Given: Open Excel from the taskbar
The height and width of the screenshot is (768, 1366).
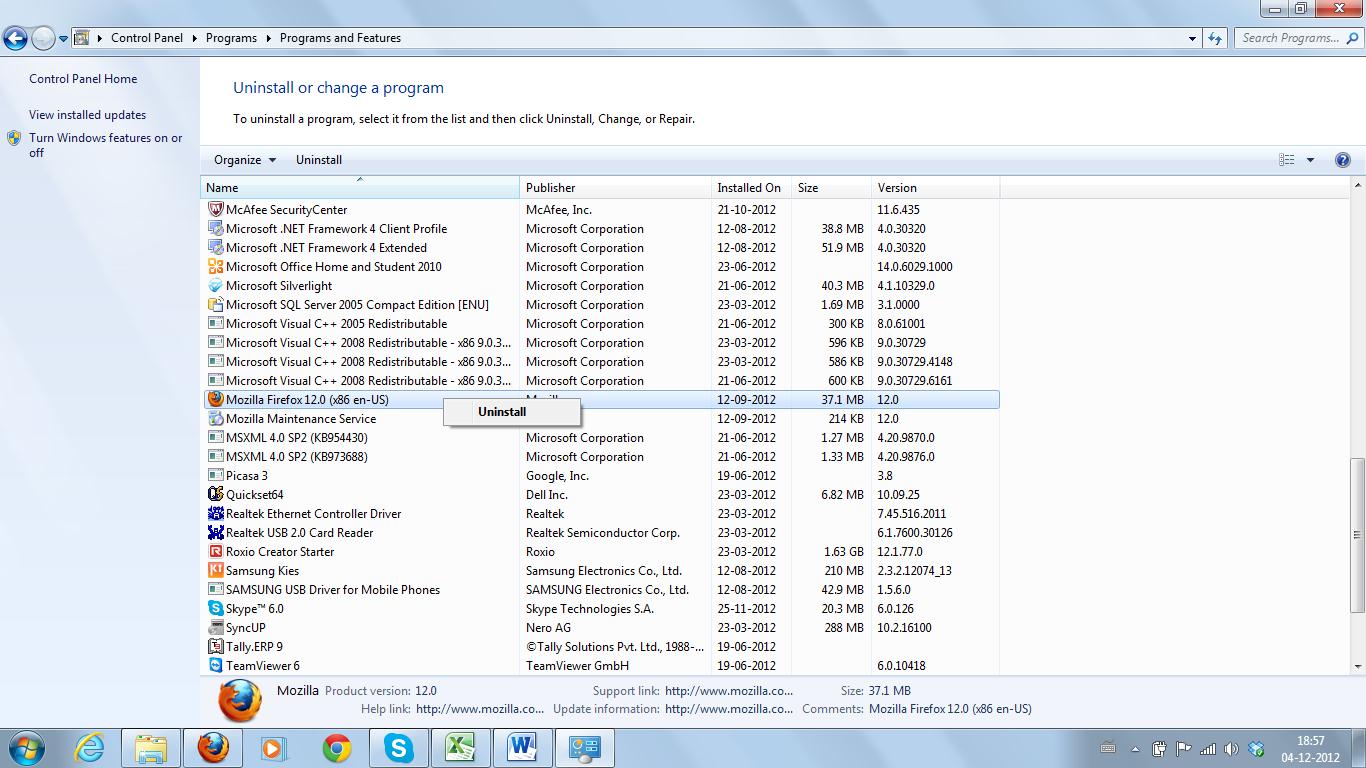Looking at the screenshot, I should pyautogui.click(x=461, y=748).
